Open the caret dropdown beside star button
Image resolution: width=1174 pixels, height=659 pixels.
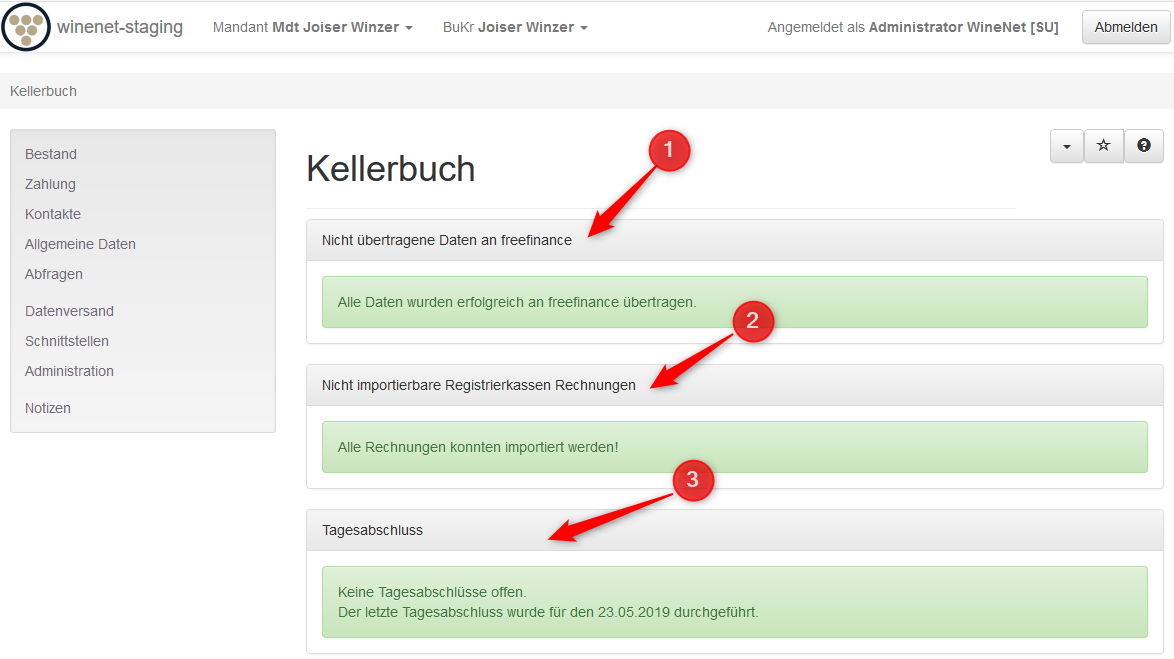[1067, 146]
